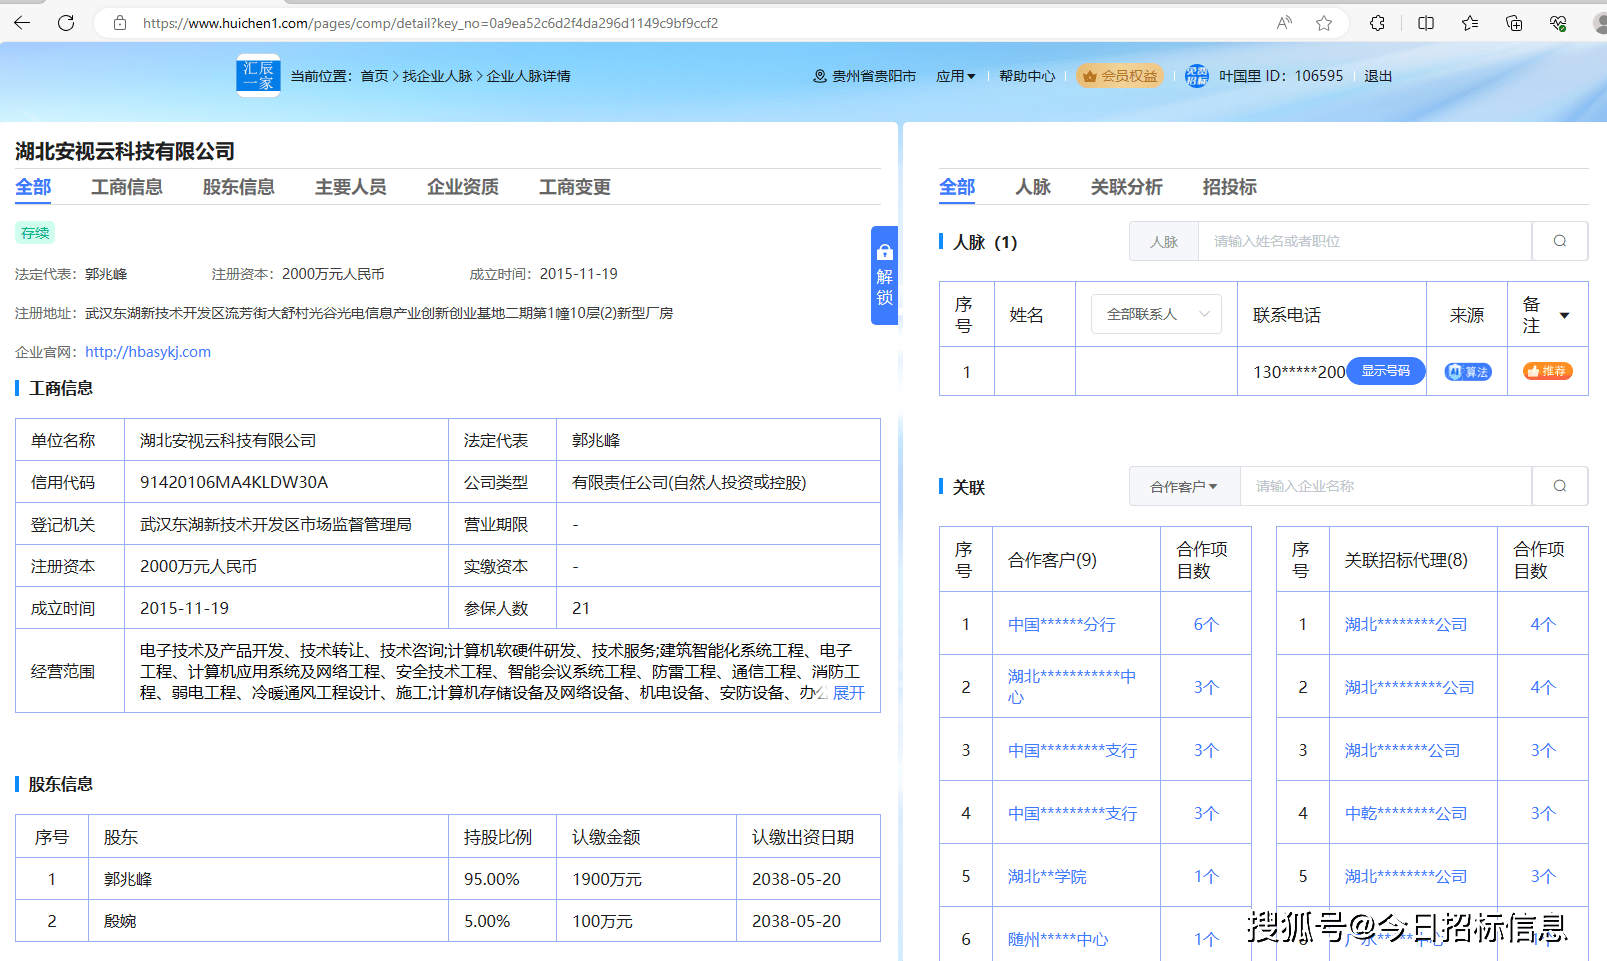
Task: Open the 企业资质 tab
Action: coord(462,187)
